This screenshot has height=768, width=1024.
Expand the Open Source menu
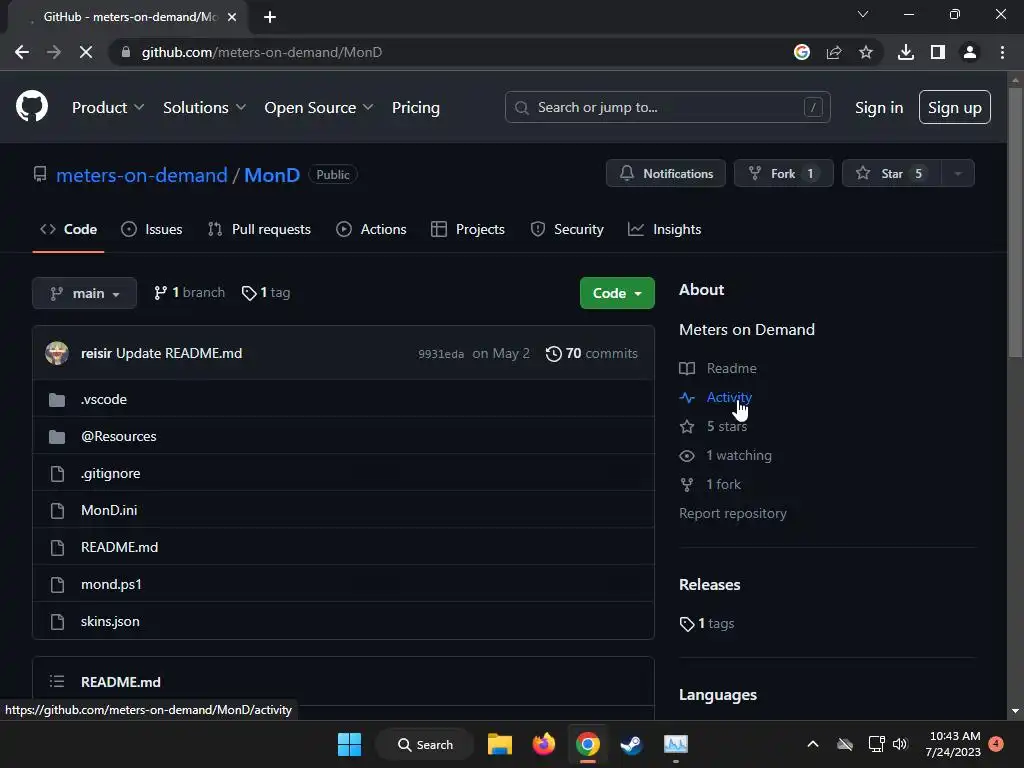319,108
